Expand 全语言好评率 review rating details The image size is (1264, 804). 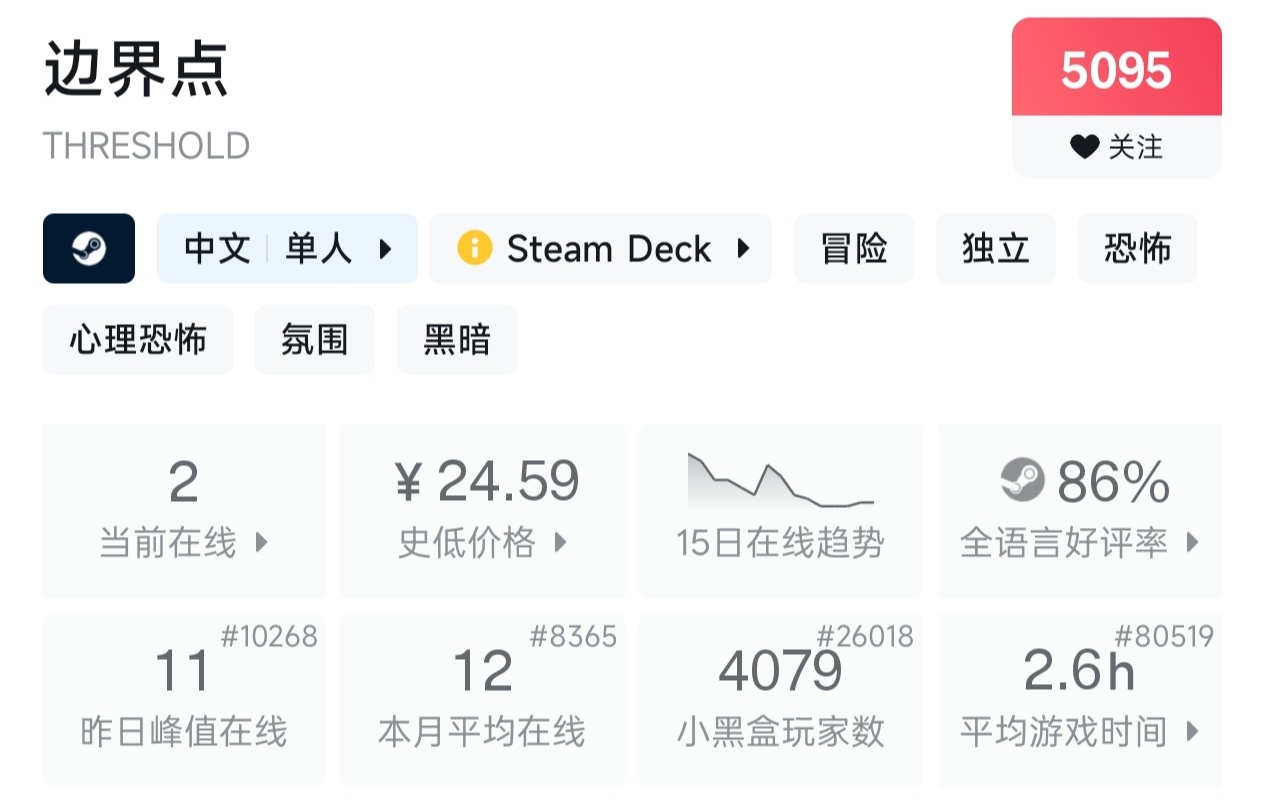1192,543
